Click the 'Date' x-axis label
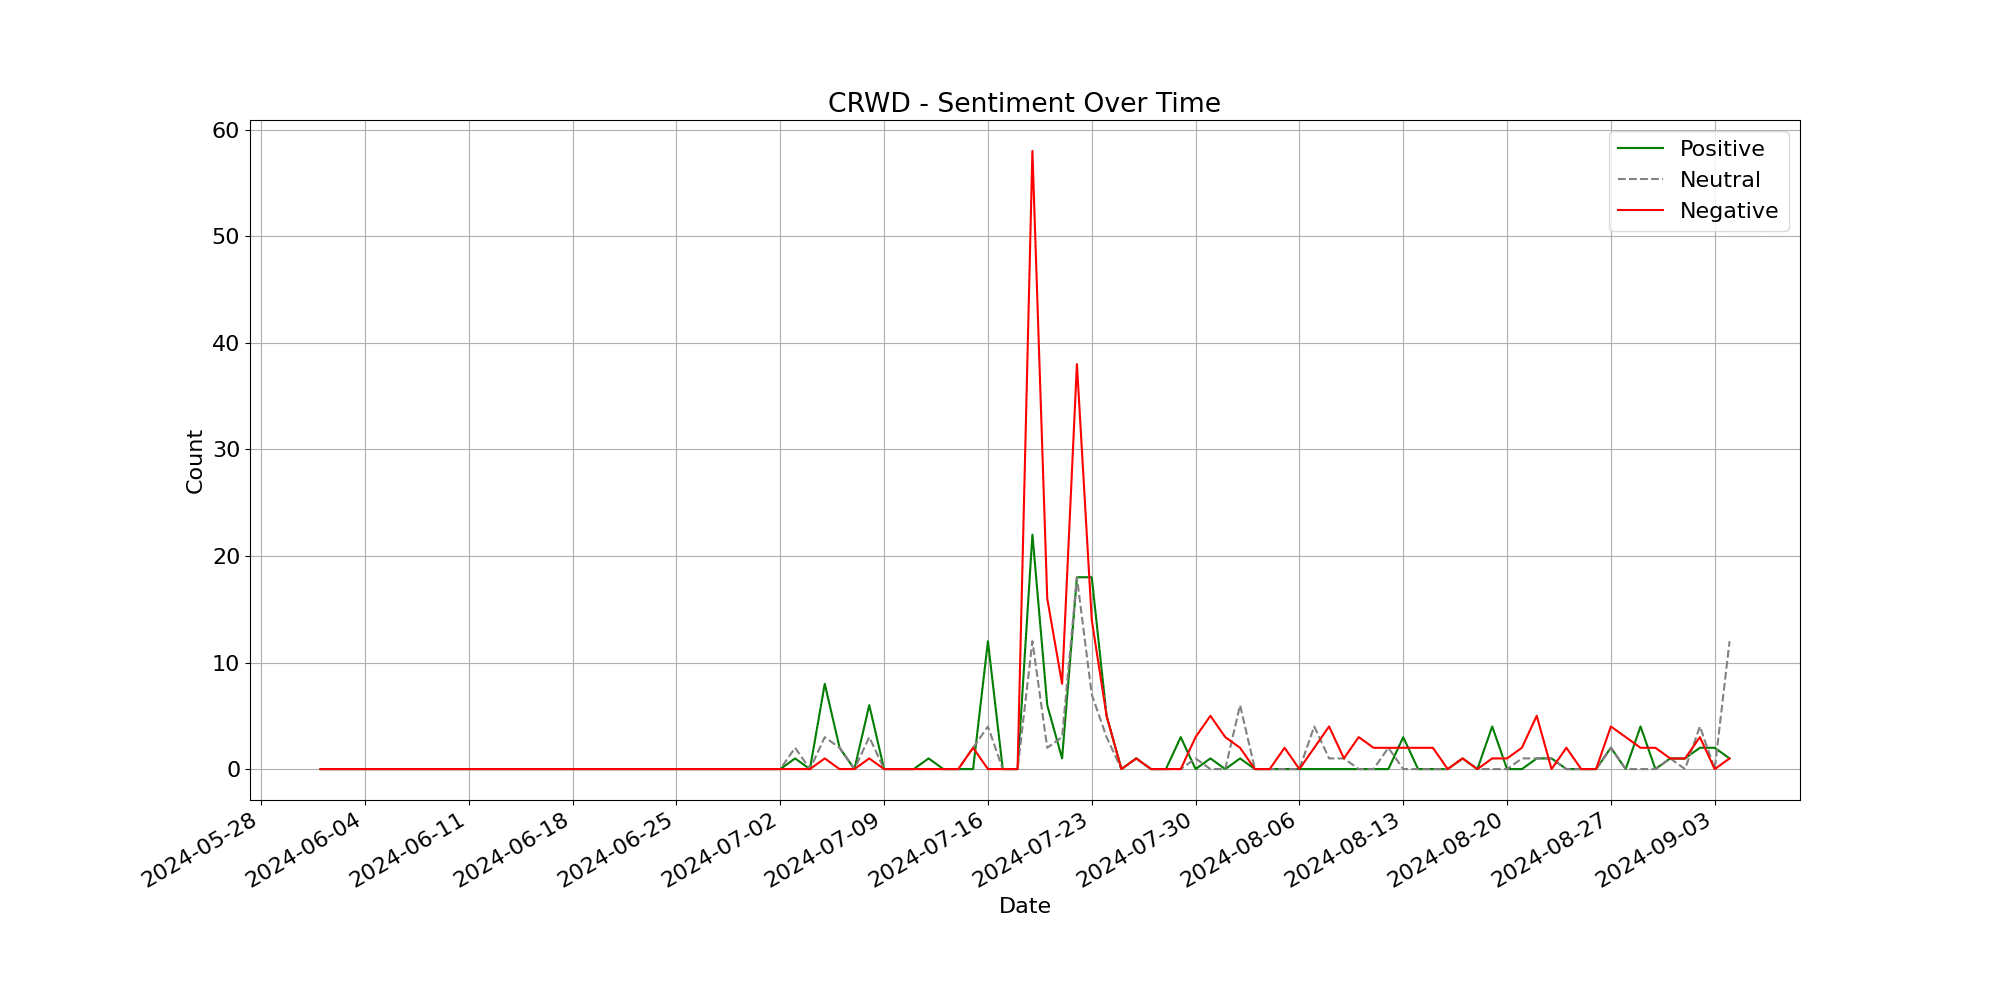The width and height of the screenshot is (2000, 1000). click(x=1024, y=906)
